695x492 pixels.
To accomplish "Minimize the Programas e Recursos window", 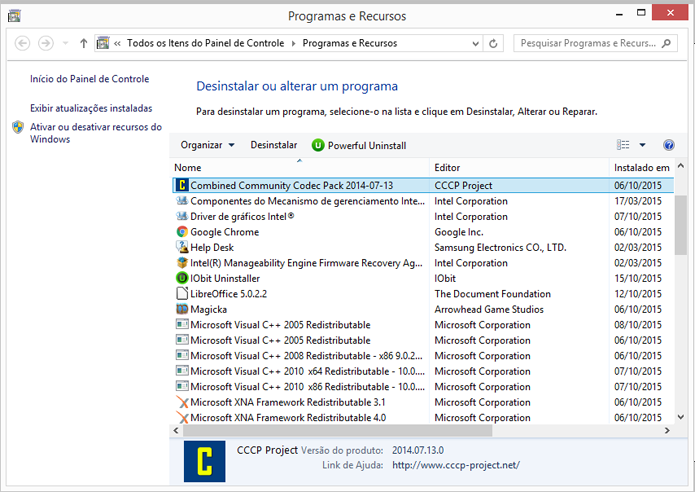I will tap(619, 13).
